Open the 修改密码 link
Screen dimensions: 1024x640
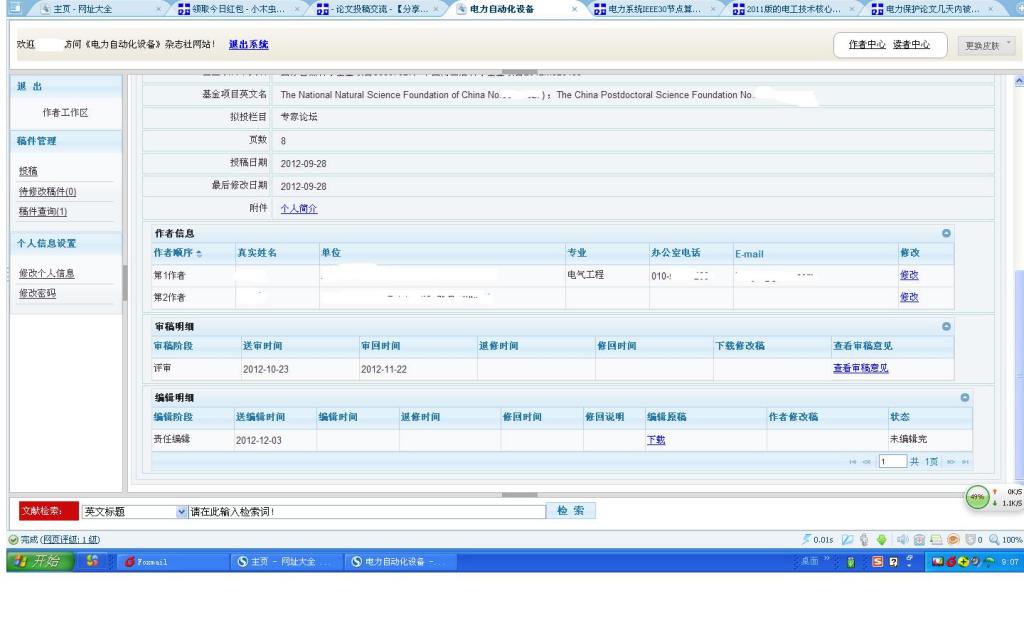click(x=37, y=294)
